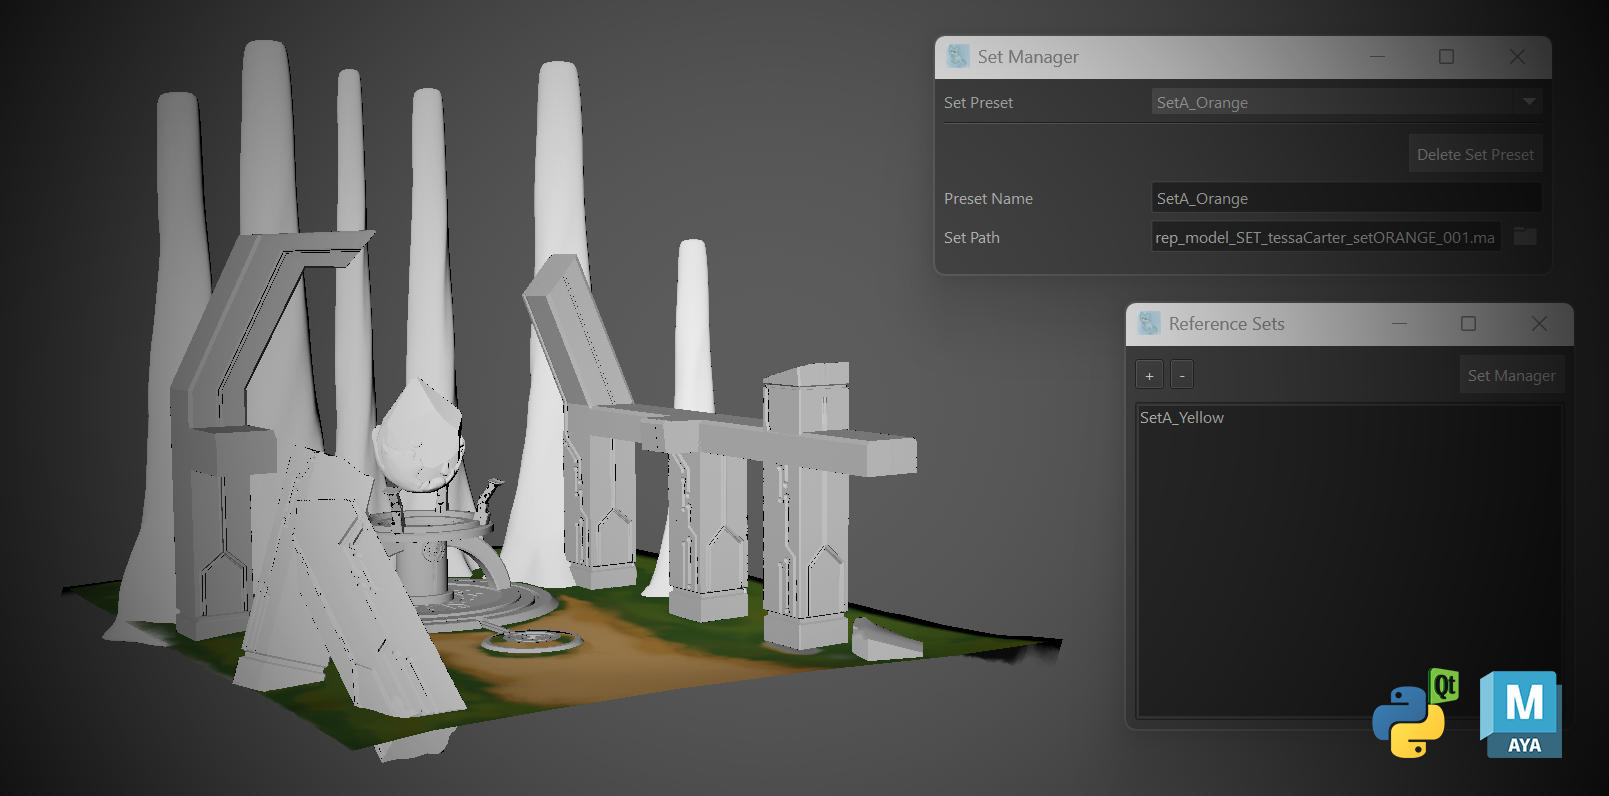
Task: Minimize the Reference Sets window
Action: [1399, 324]
